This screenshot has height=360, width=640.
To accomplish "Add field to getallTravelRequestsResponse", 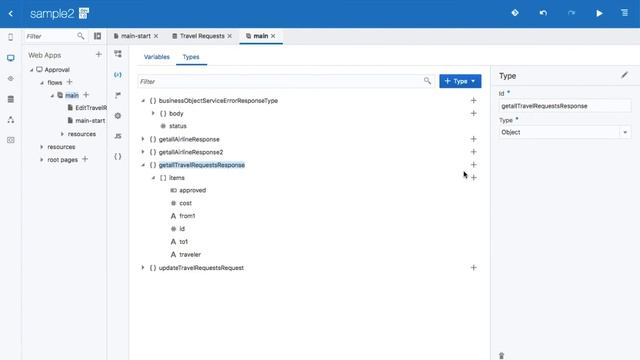I will tap(473, 164).
